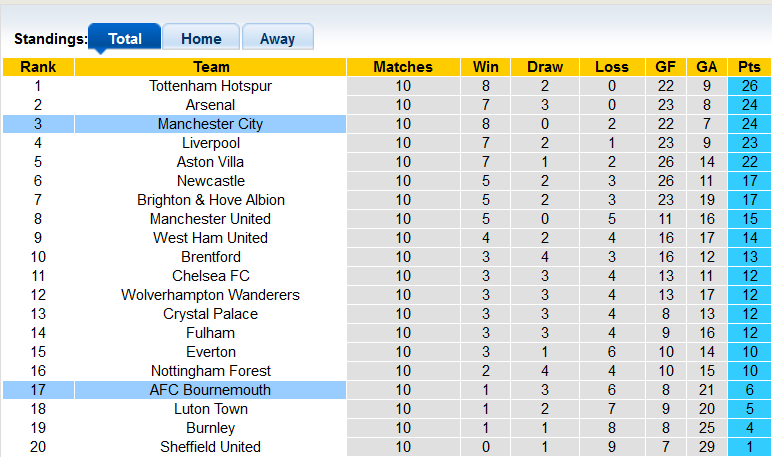Select the Away standings tab
The width and height of the screenshot is (772, 457).
click(x=277, y=39)
